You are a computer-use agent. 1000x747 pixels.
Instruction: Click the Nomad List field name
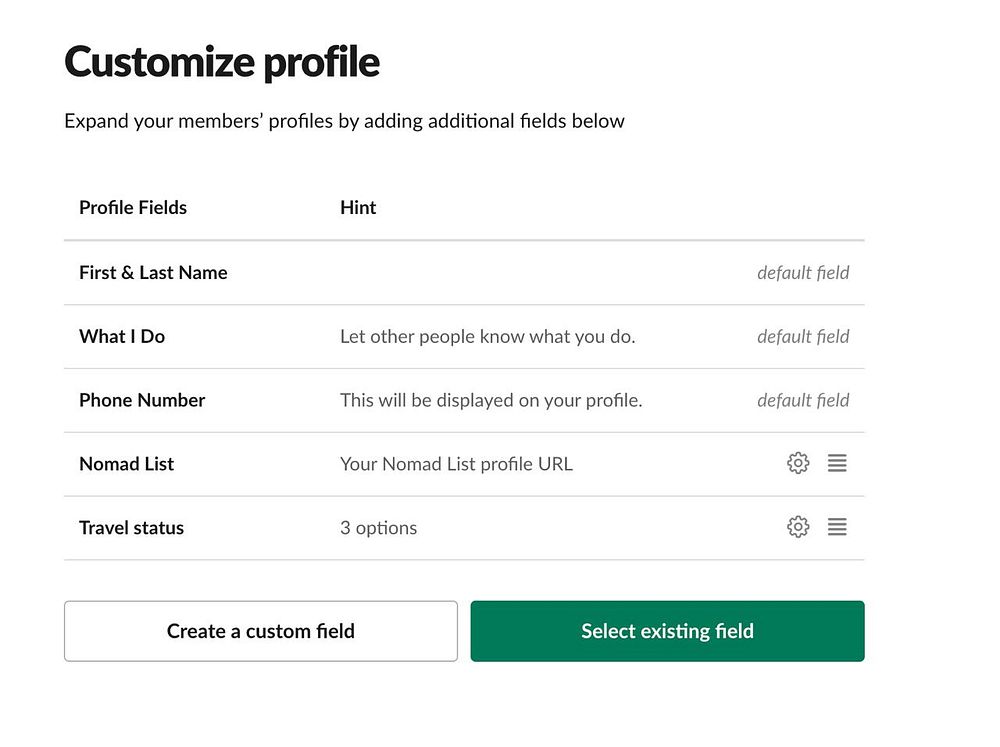(126, 464)
